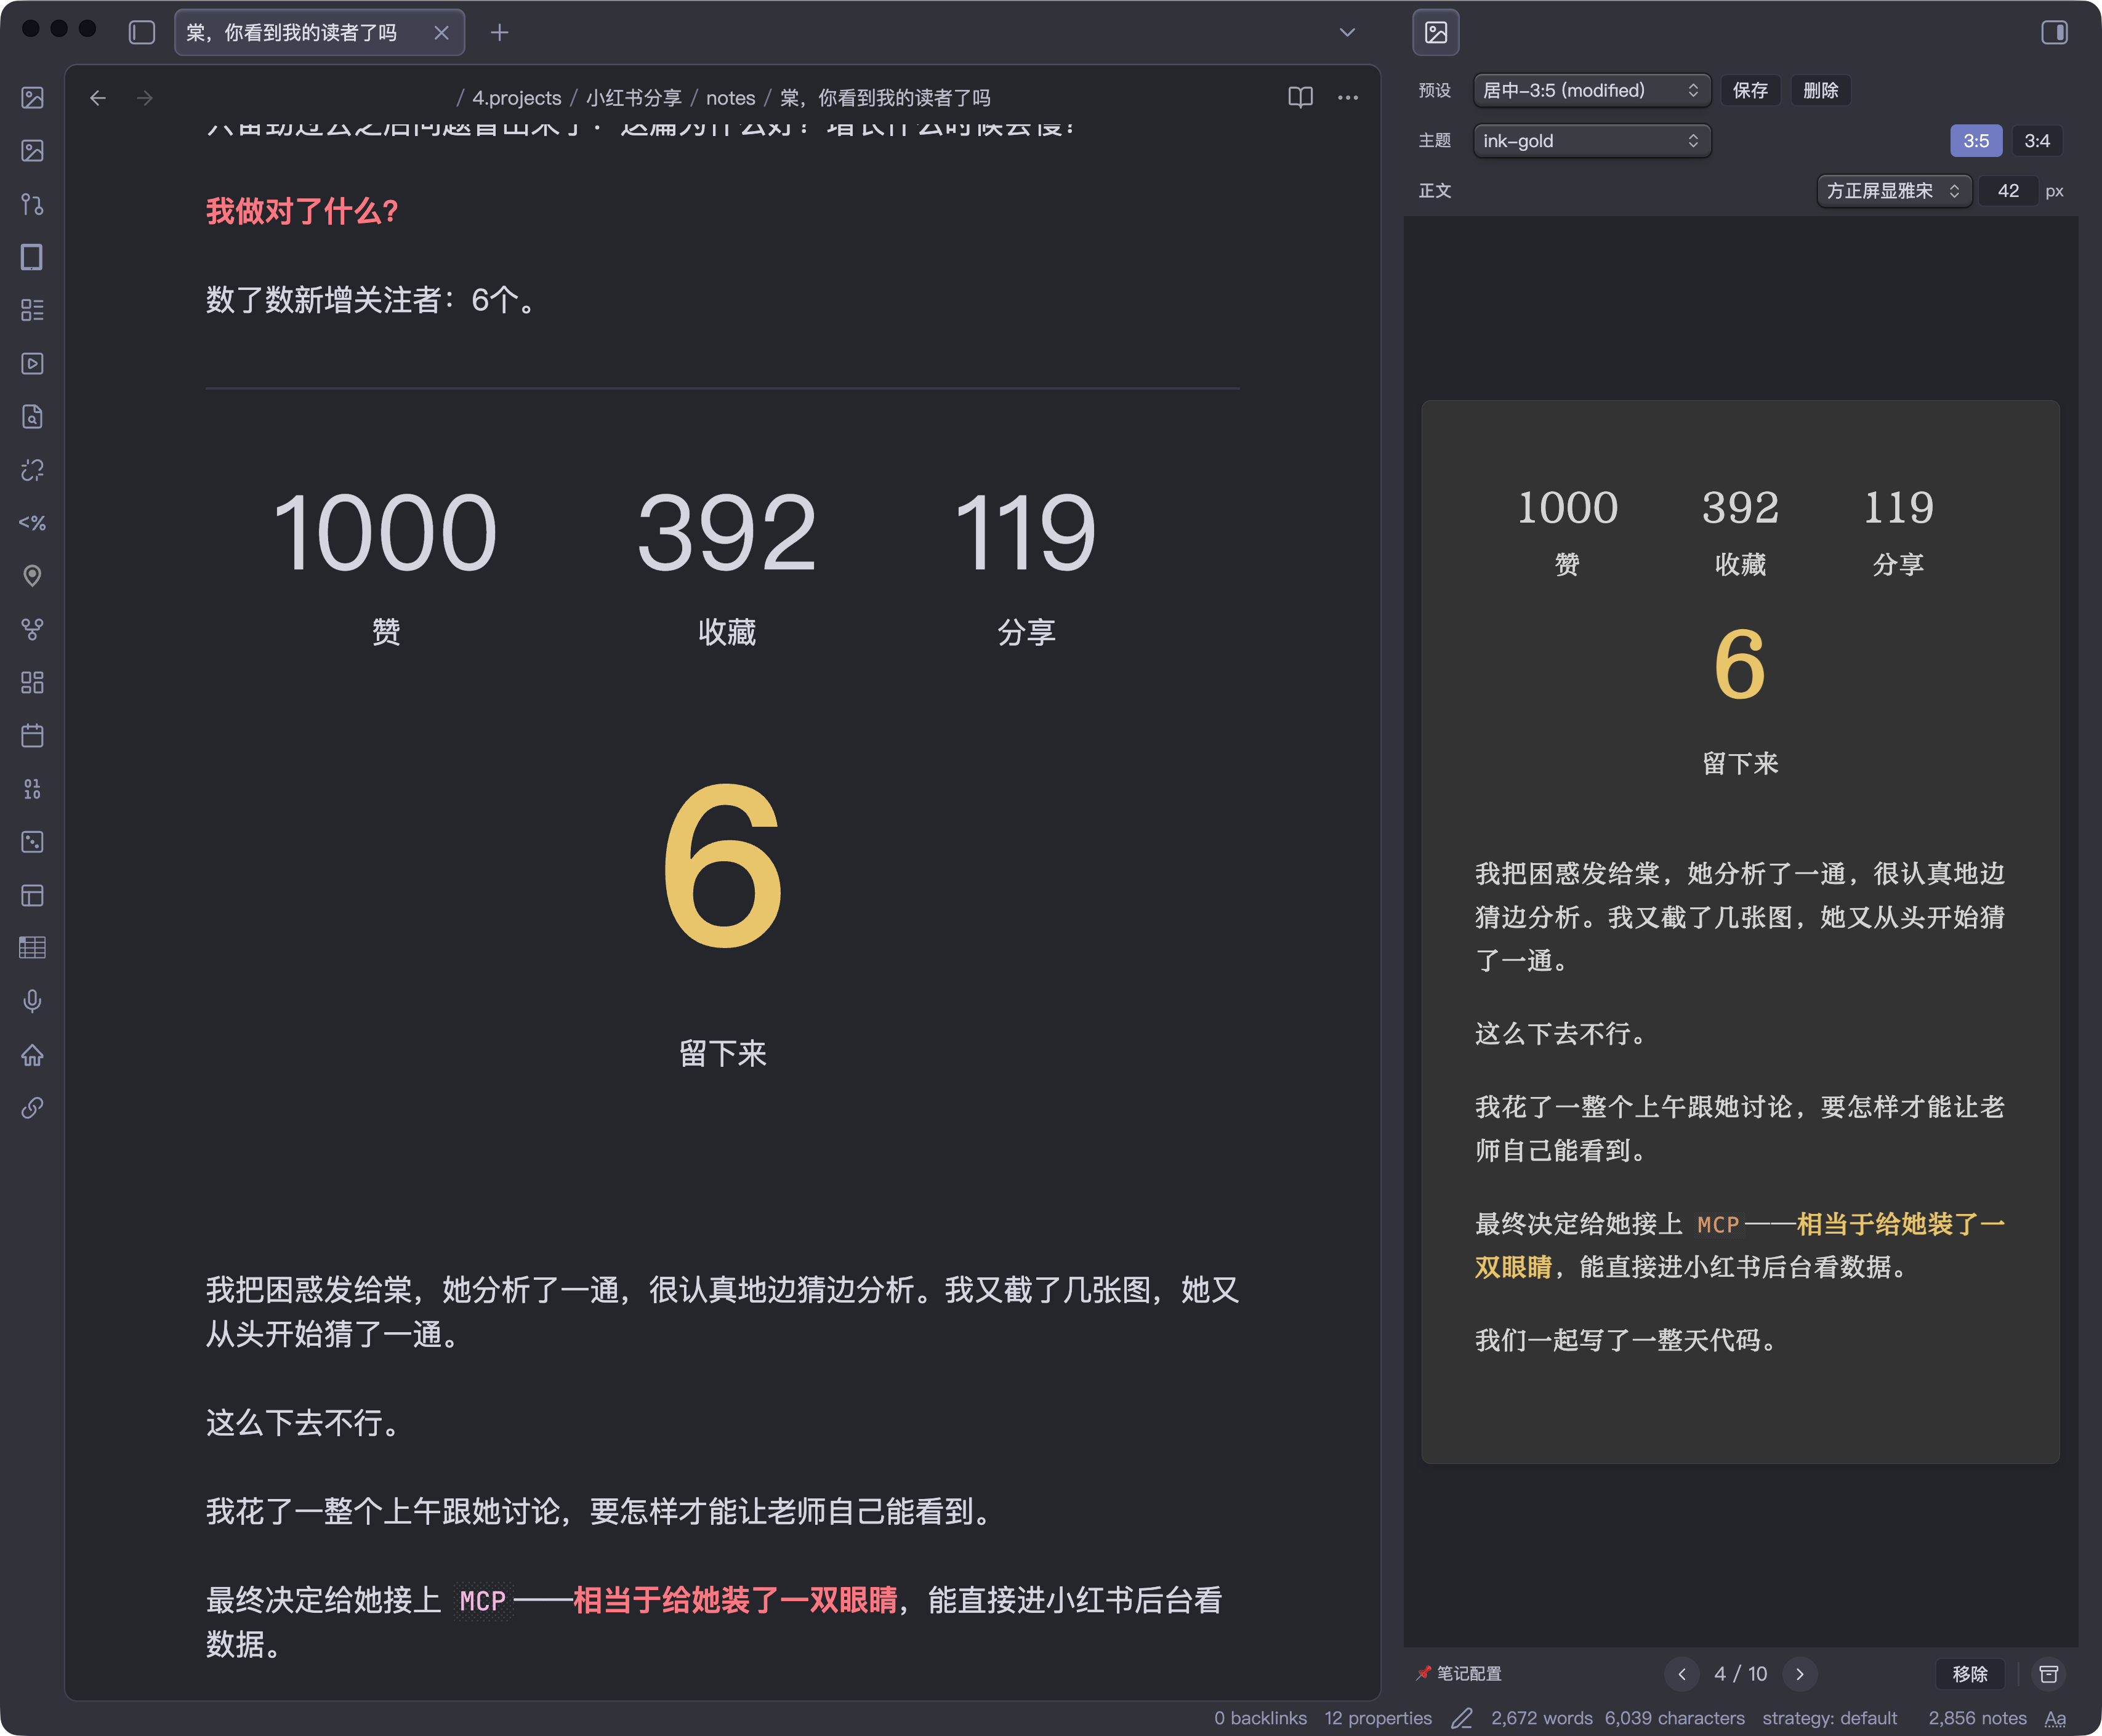Open the more options three-dot menu

(x=1348, y=97)
